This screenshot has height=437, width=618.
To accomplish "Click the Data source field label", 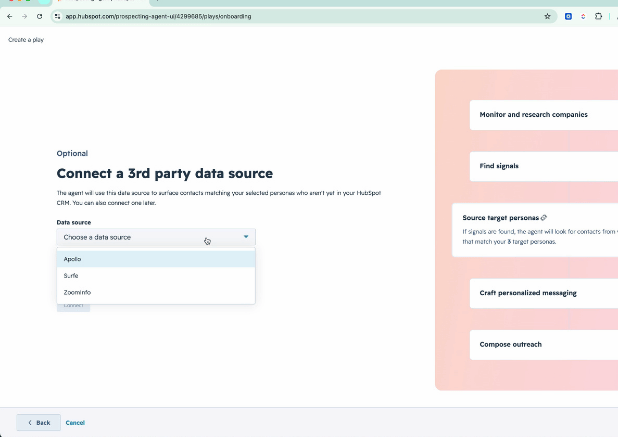I will 74,222.
